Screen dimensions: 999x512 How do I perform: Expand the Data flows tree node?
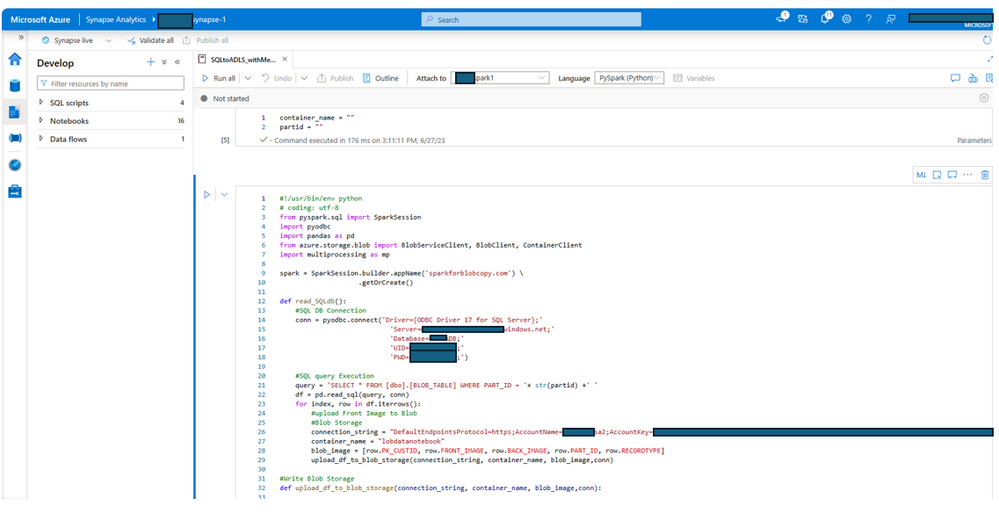click(41, 139)
